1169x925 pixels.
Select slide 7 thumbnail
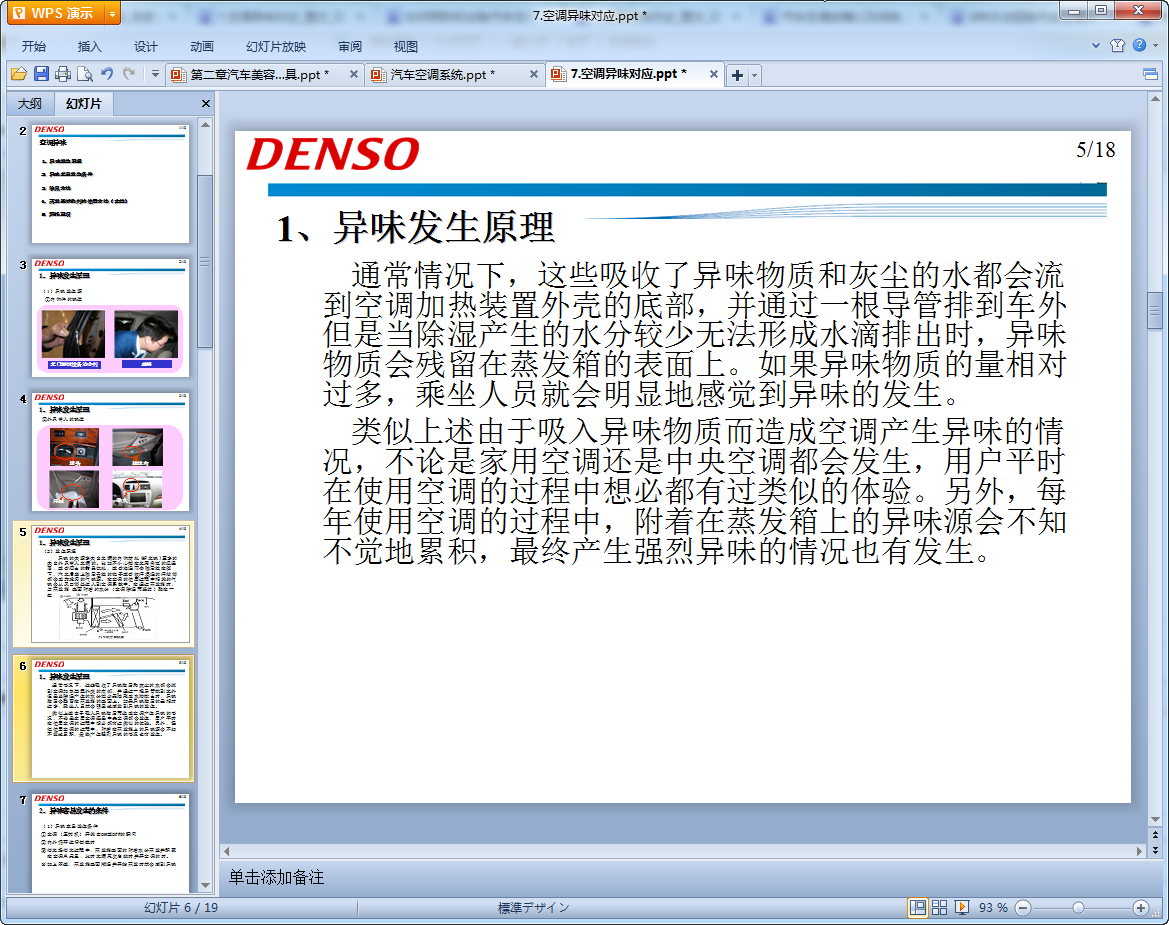tap(110, 844)
